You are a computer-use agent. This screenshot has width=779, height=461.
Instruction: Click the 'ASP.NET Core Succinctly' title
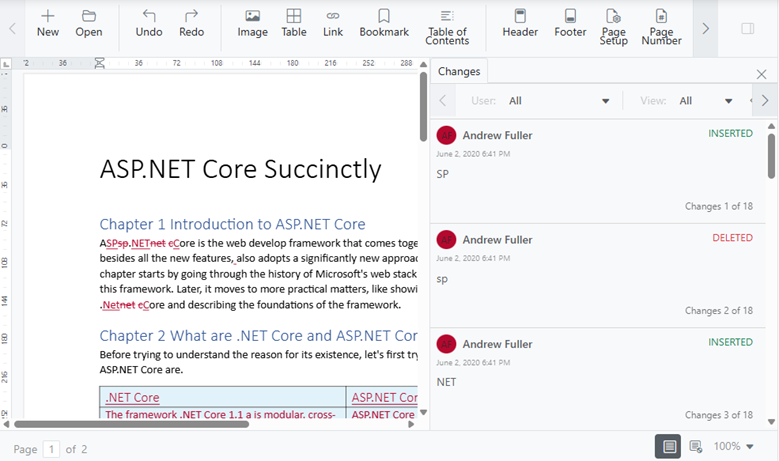(240, 169)
